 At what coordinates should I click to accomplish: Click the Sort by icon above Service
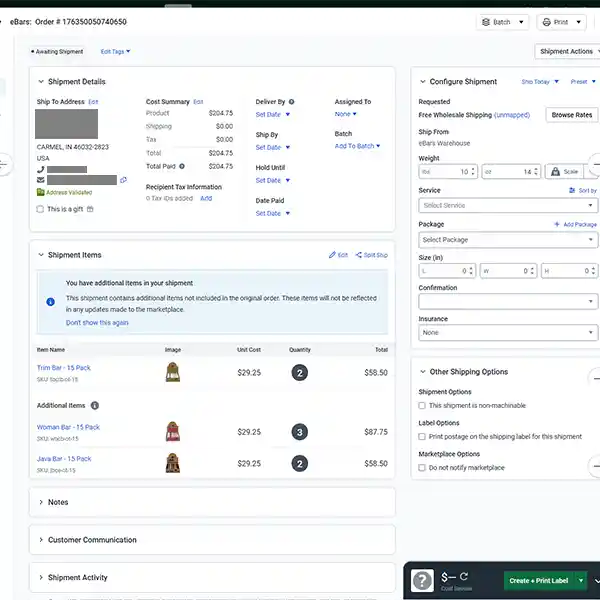point(572,190)
